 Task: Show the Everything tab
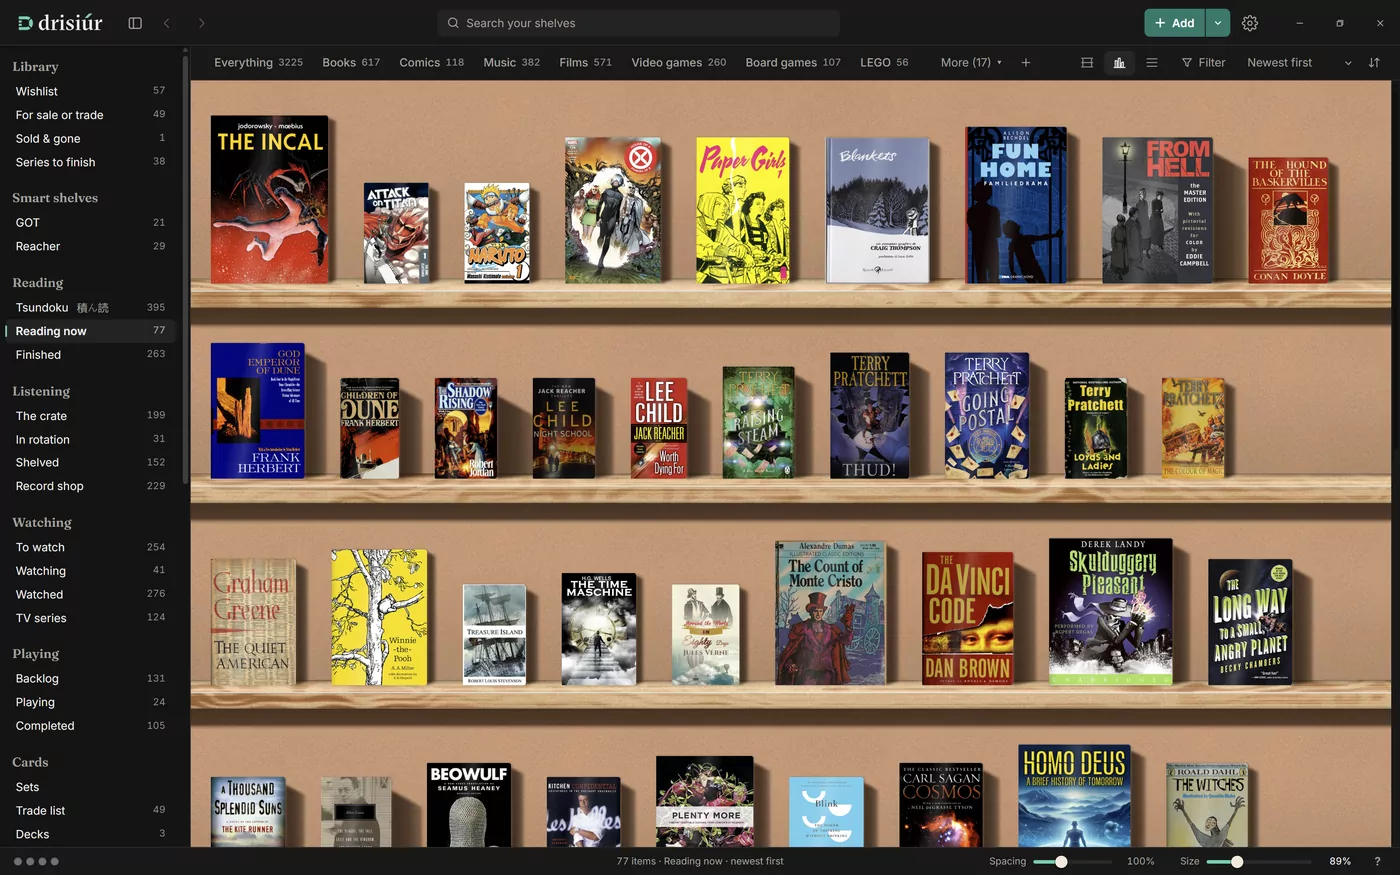pos(258,62)
